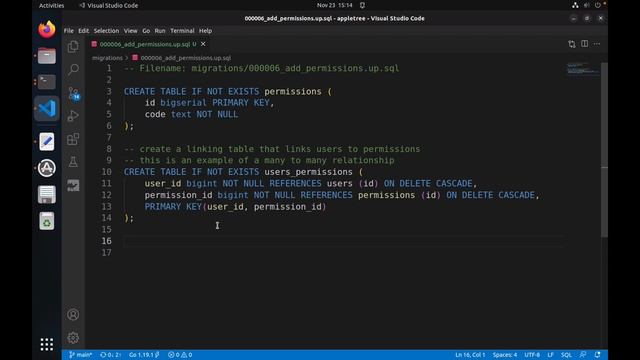The height and width of the screenshot is (360, 640).
Task: Open the errors and warnings problems indicator
Action: 180,355
